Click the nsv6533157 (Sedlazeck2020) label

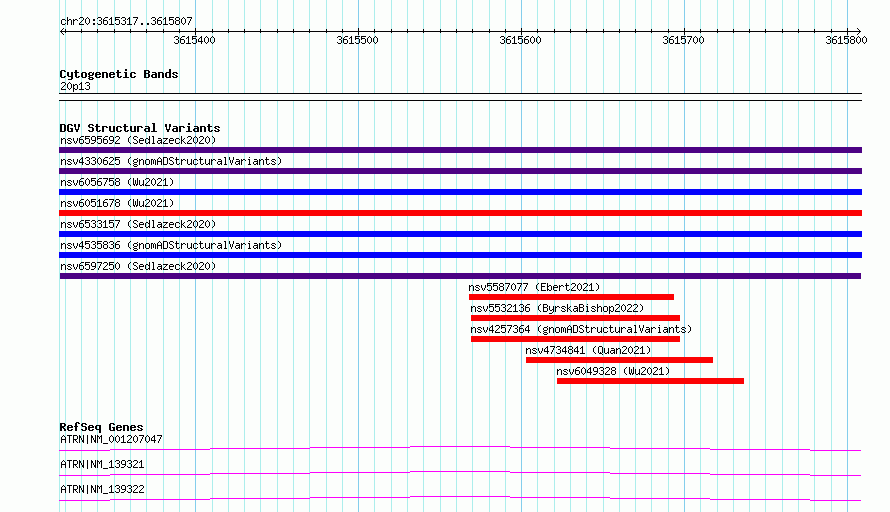[138, 224]
